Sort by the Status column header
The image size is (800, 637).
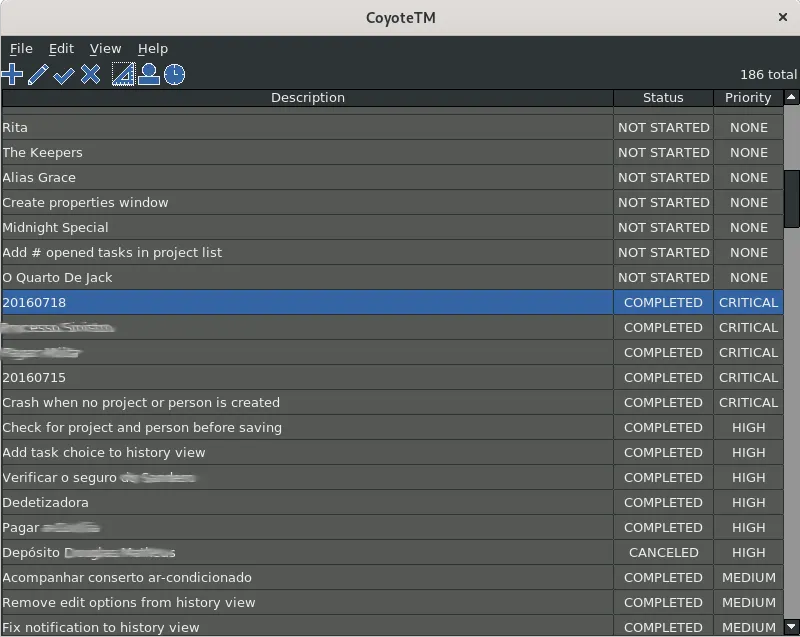point(663,97)
